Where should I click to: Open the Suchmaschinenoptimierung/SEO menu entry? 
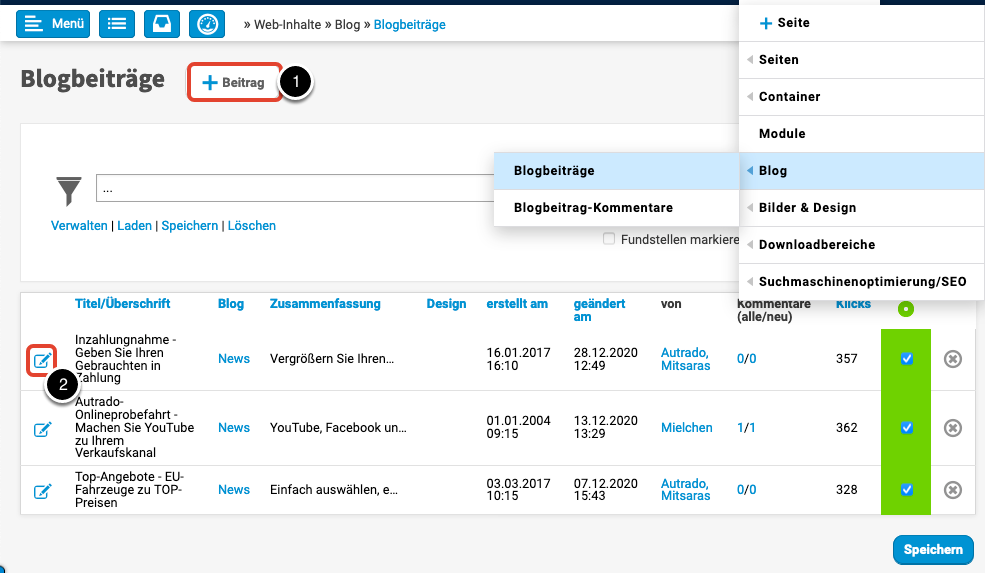point(862,282)
